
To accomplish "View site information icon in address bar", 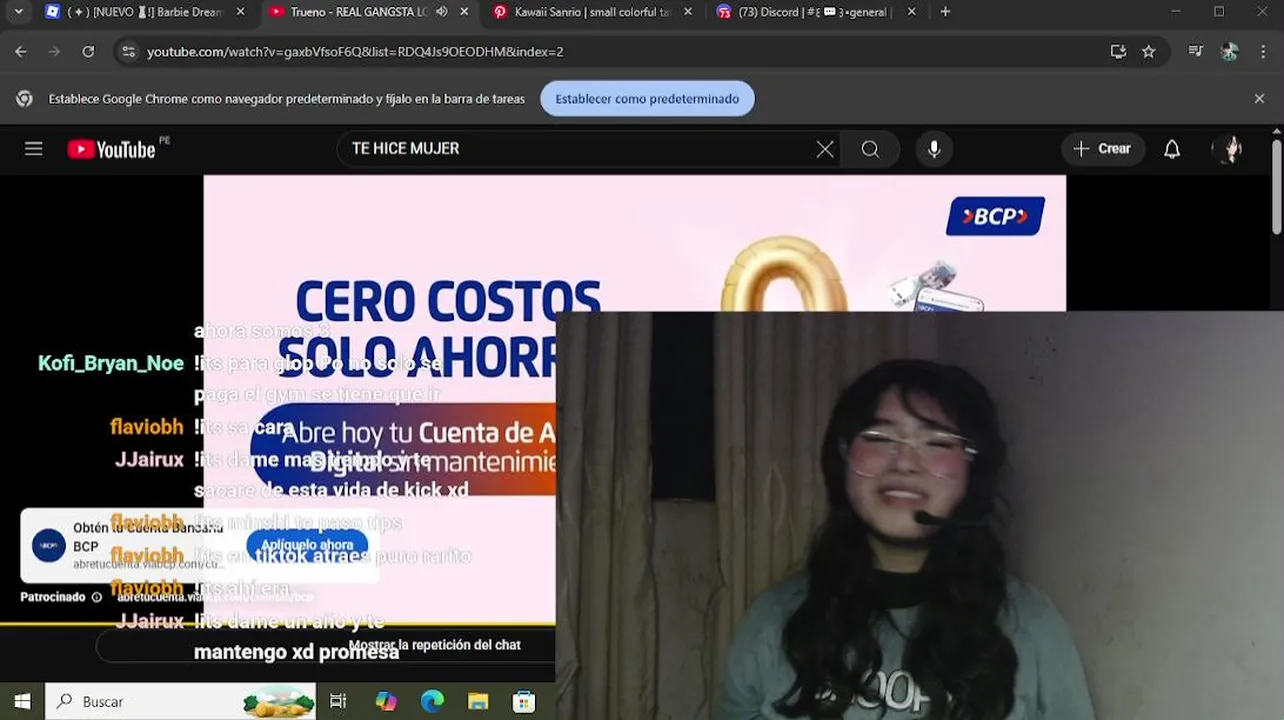I will pyautogui.click(x=128, y=51).
